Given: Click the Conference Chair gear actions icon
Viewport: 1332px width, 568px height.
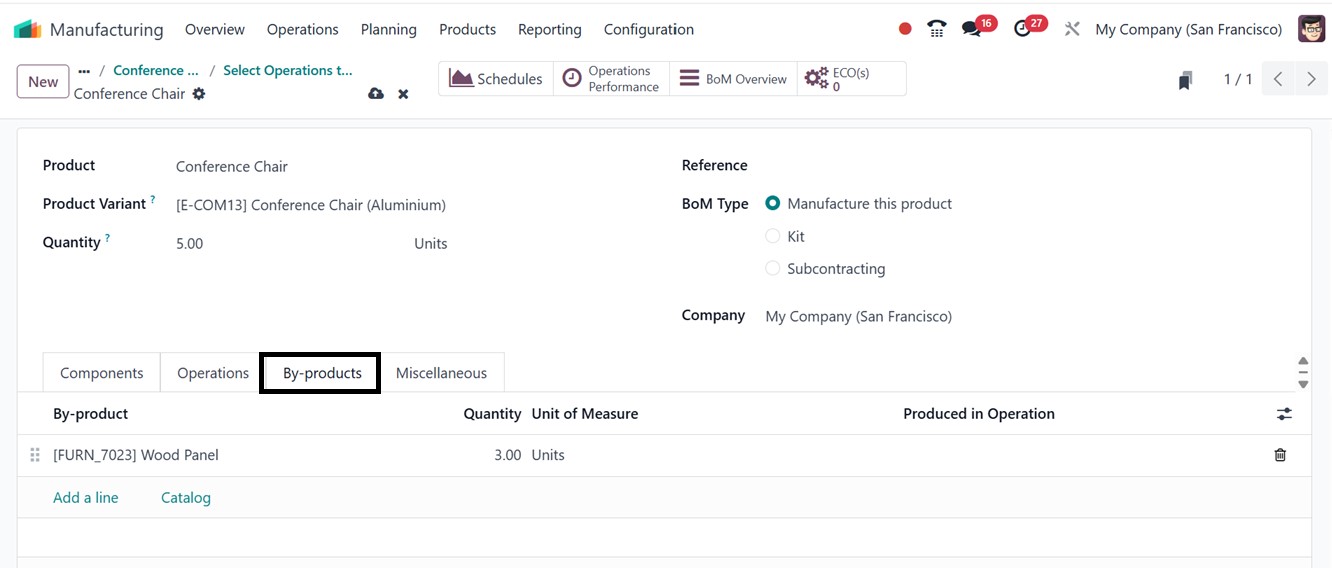Looking at the screenshot, I should [199, 94].
